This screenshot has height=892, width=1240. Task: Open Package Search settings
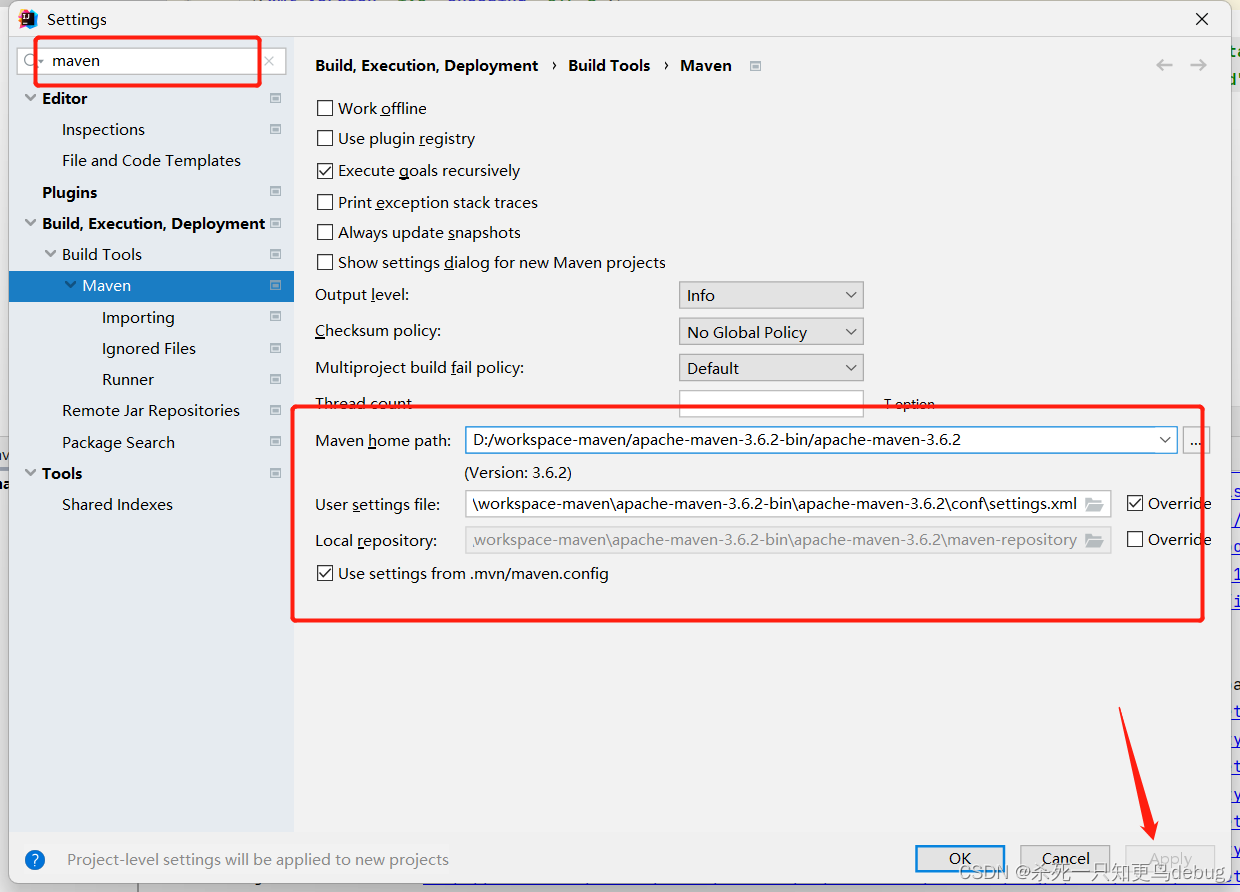(x=118, y=442)
